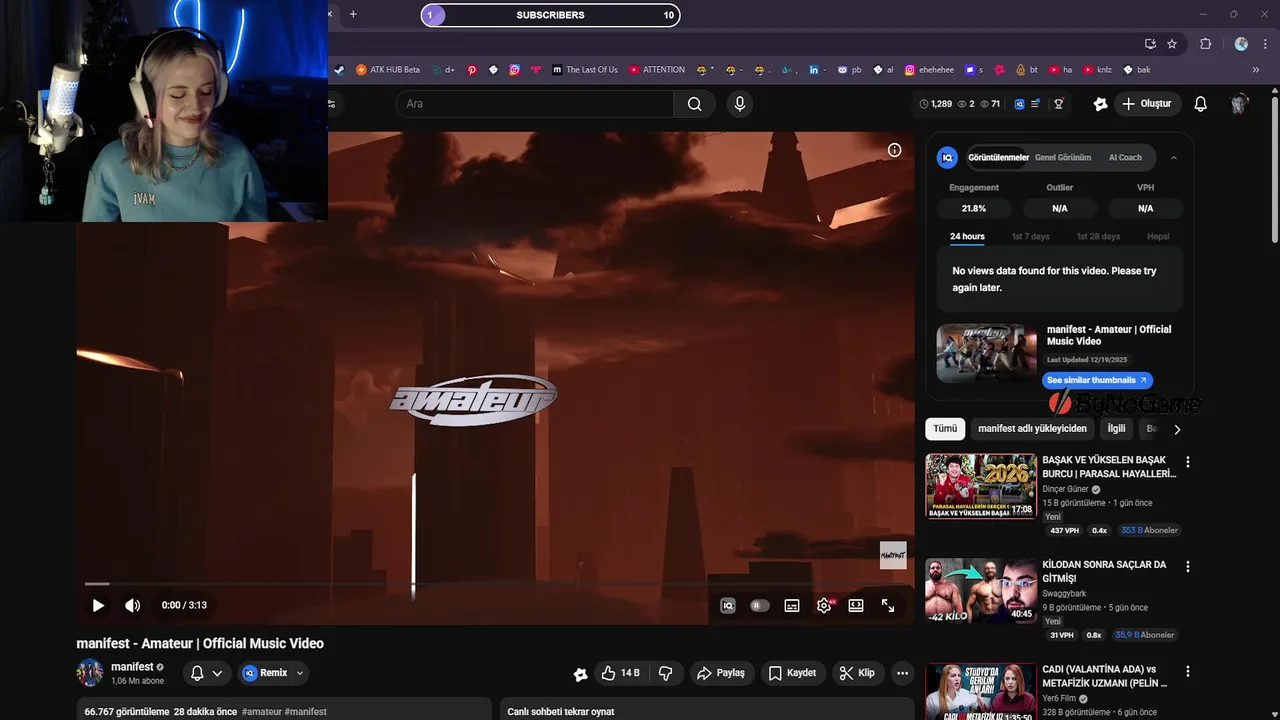1280x720 pixels.
Task: Open the manifest channel avatar
Action: coord(90,673)
